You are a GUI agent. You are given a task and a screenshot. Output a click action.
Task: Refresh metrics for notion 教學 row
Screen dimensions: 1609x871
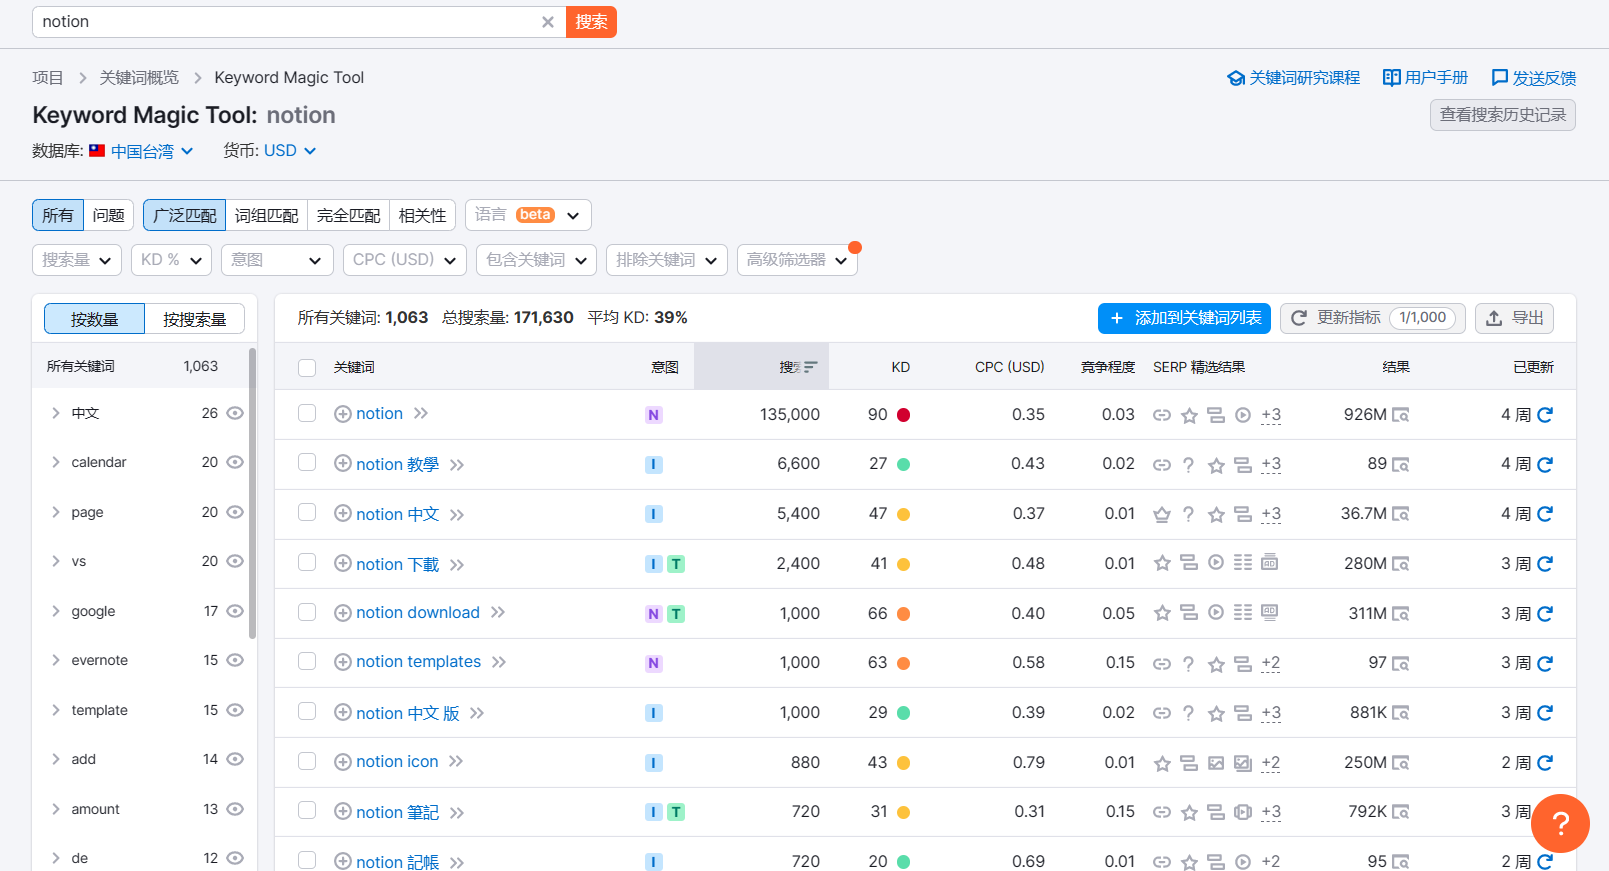(x=1545, y=464)
